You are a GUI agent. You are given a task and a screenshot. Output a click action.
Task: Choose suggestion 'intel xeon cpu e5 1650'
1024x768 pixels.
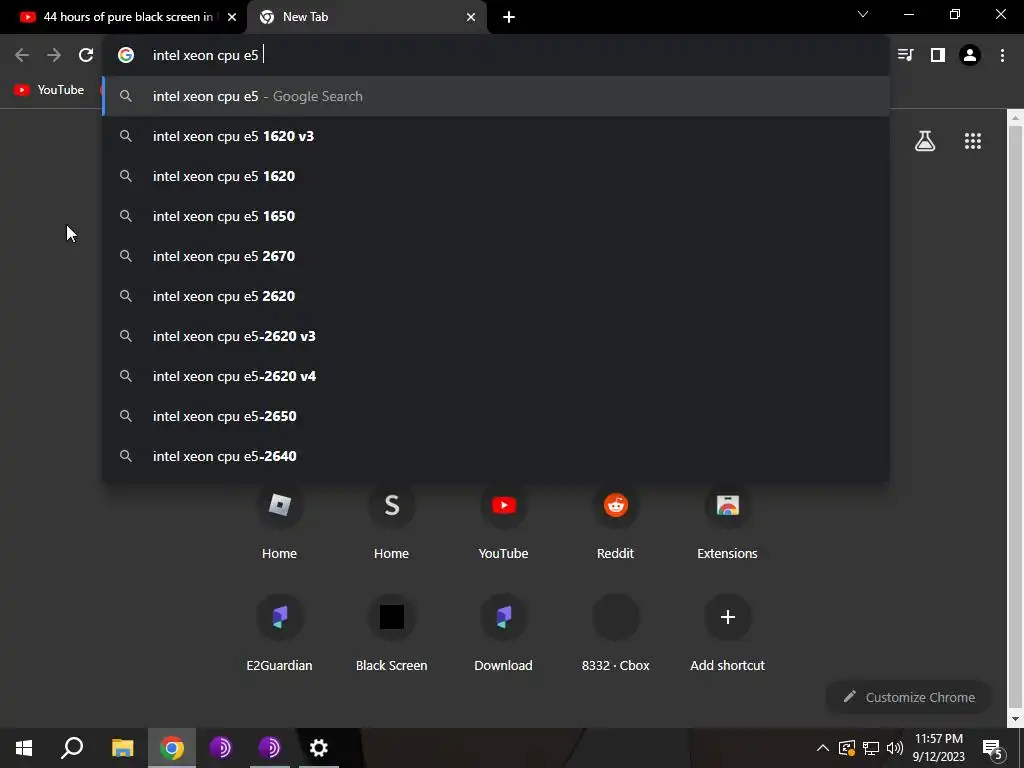(496, 216)
